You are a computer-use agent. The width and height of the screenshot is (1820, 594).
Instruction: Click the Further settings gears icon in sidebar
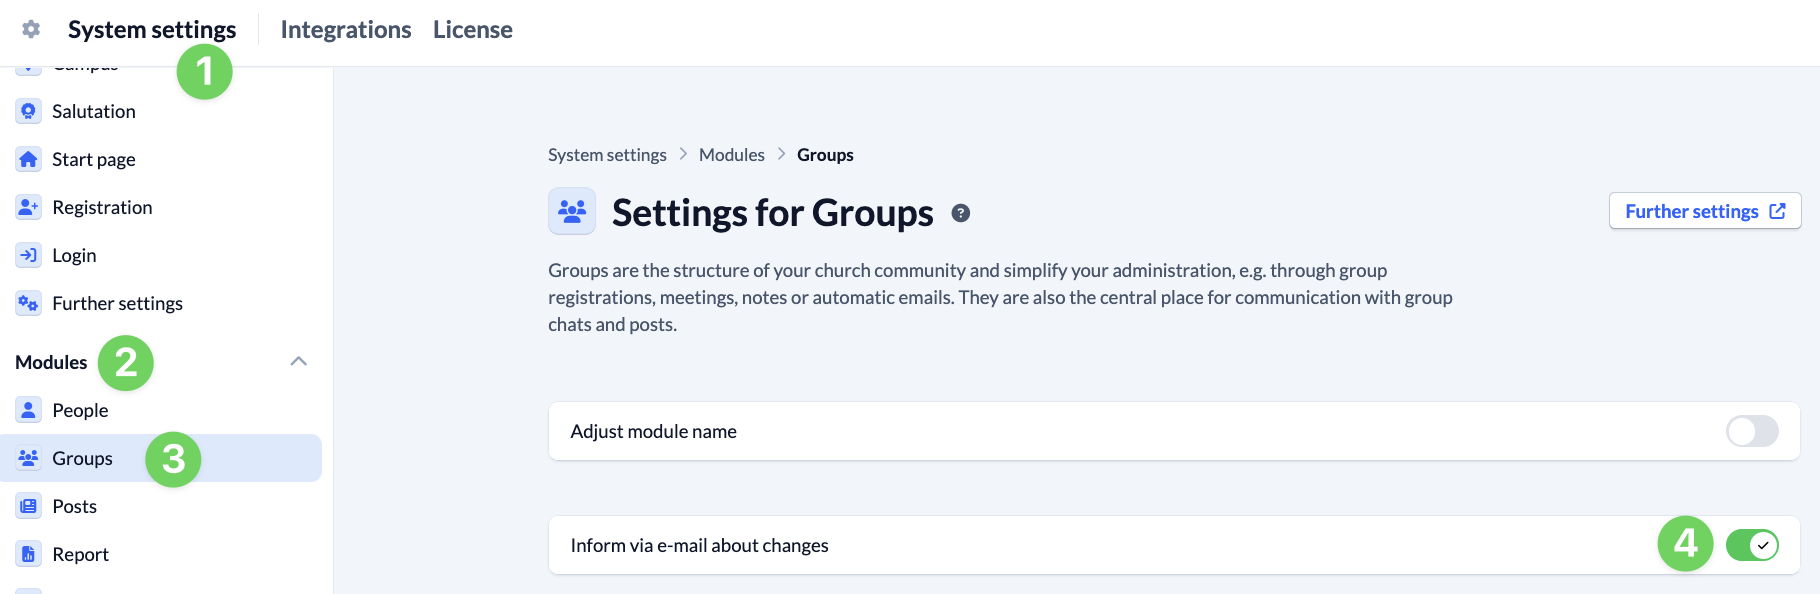click(28, 303)
